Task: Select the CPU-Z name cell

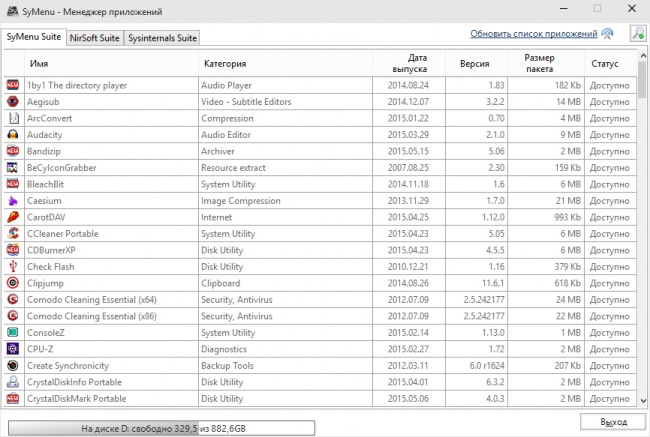Action: [x=112, y=349]
